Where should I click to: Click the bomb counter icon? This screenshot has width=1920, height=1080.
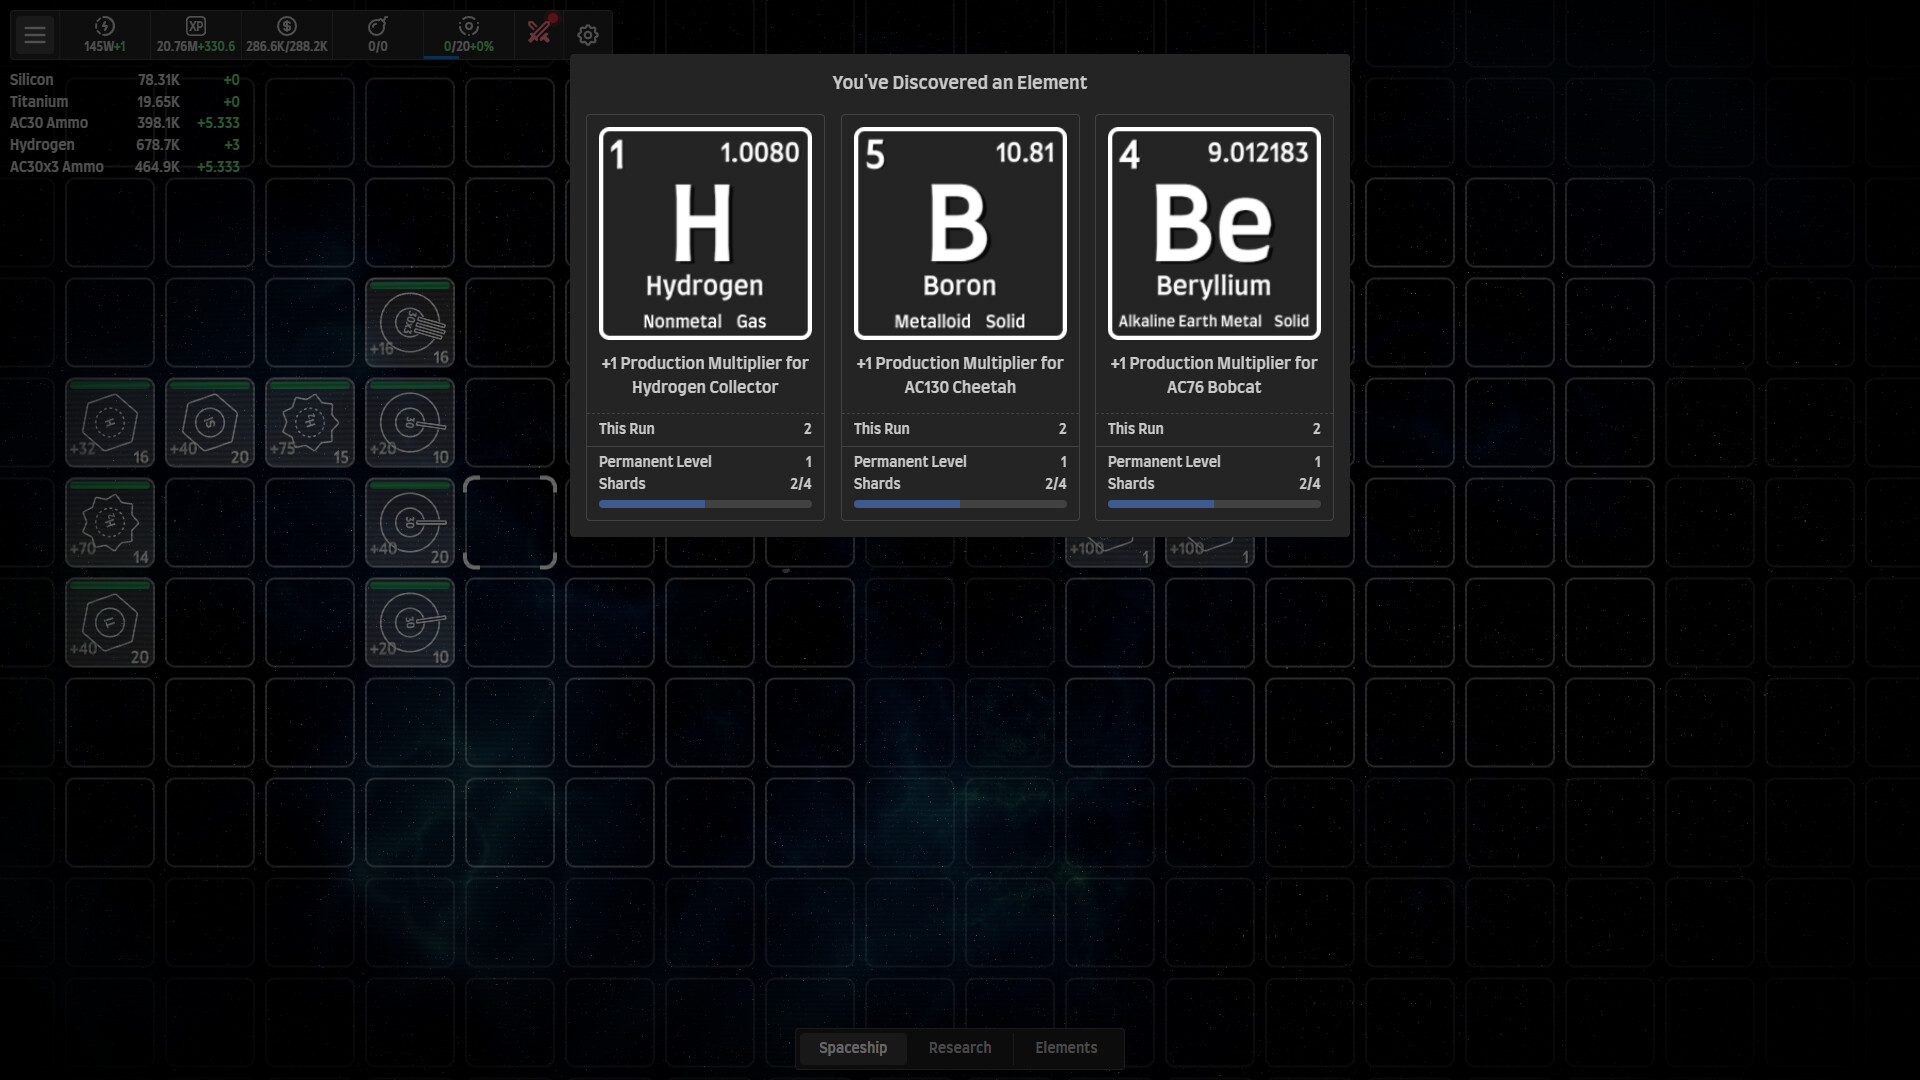click(x=378, y=27)
